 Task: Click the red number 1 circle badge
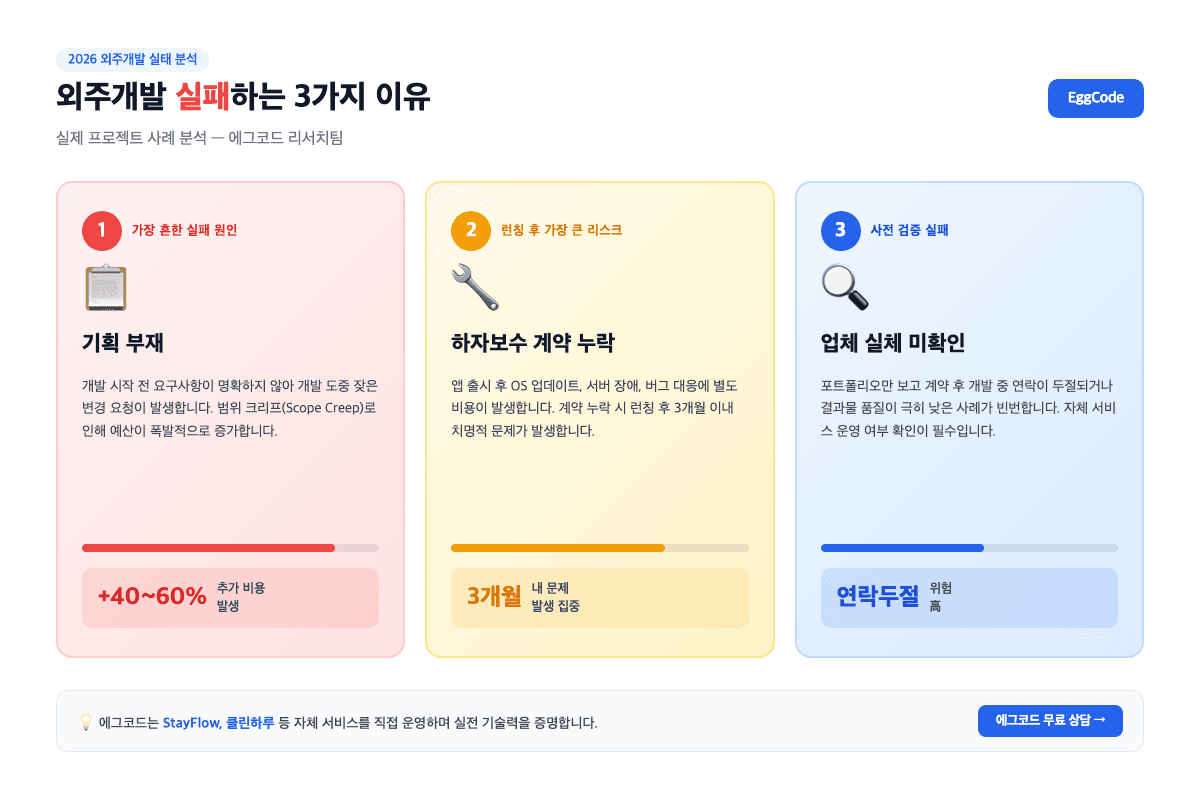click(101, 230)
